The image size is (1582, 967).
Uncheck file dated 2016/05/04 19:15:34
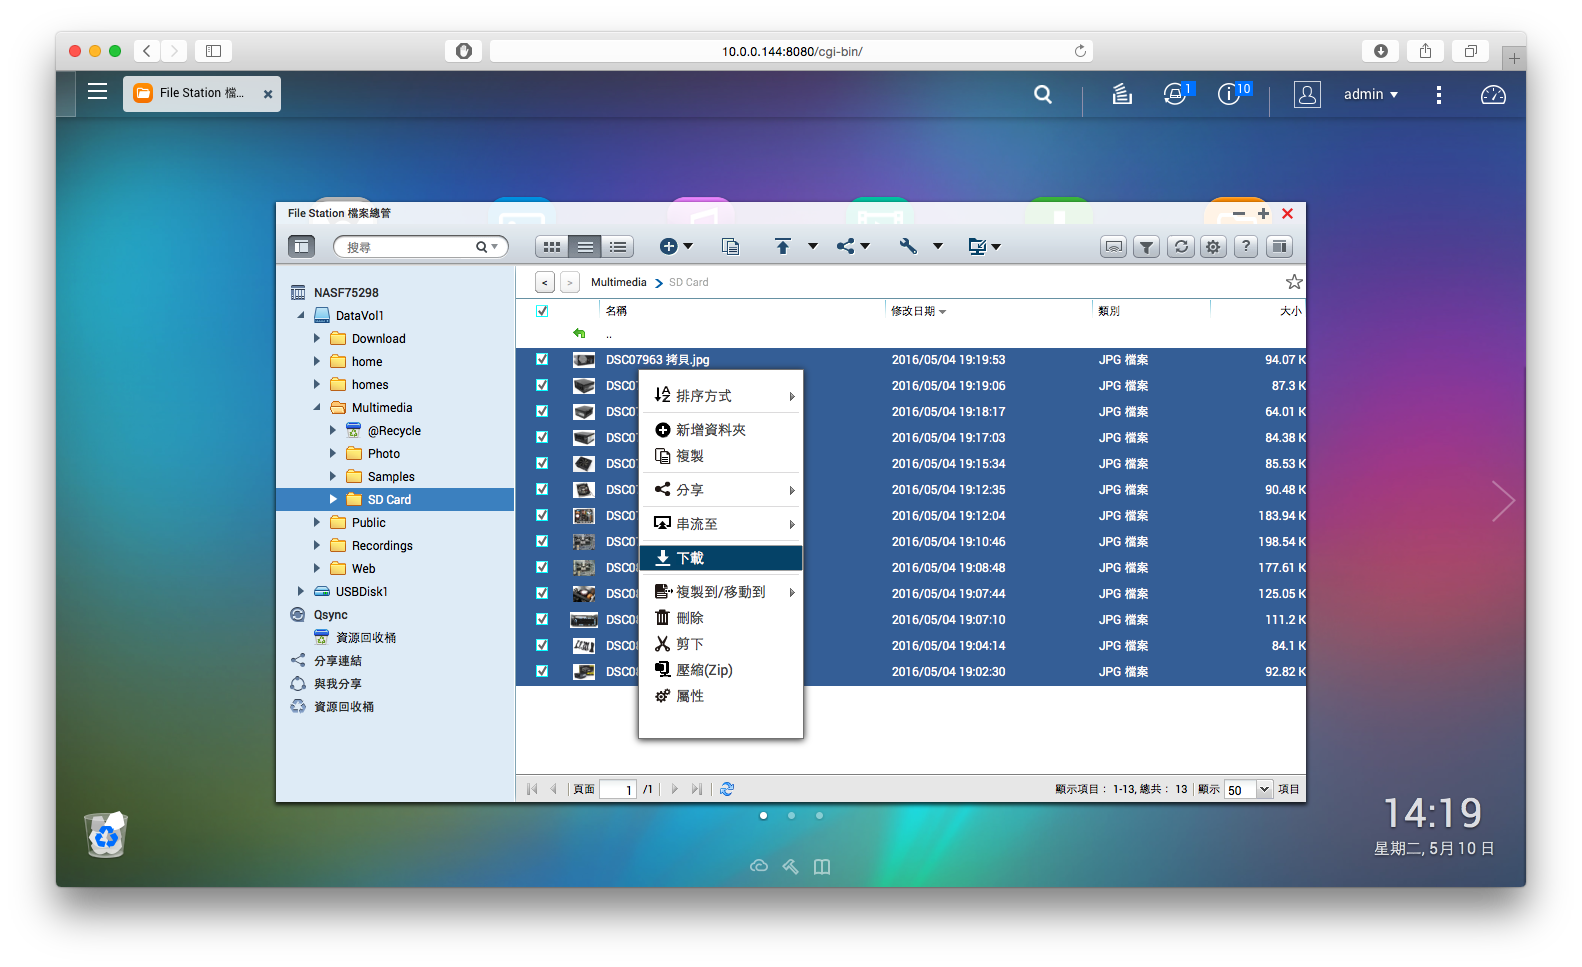tap(542, 464)
